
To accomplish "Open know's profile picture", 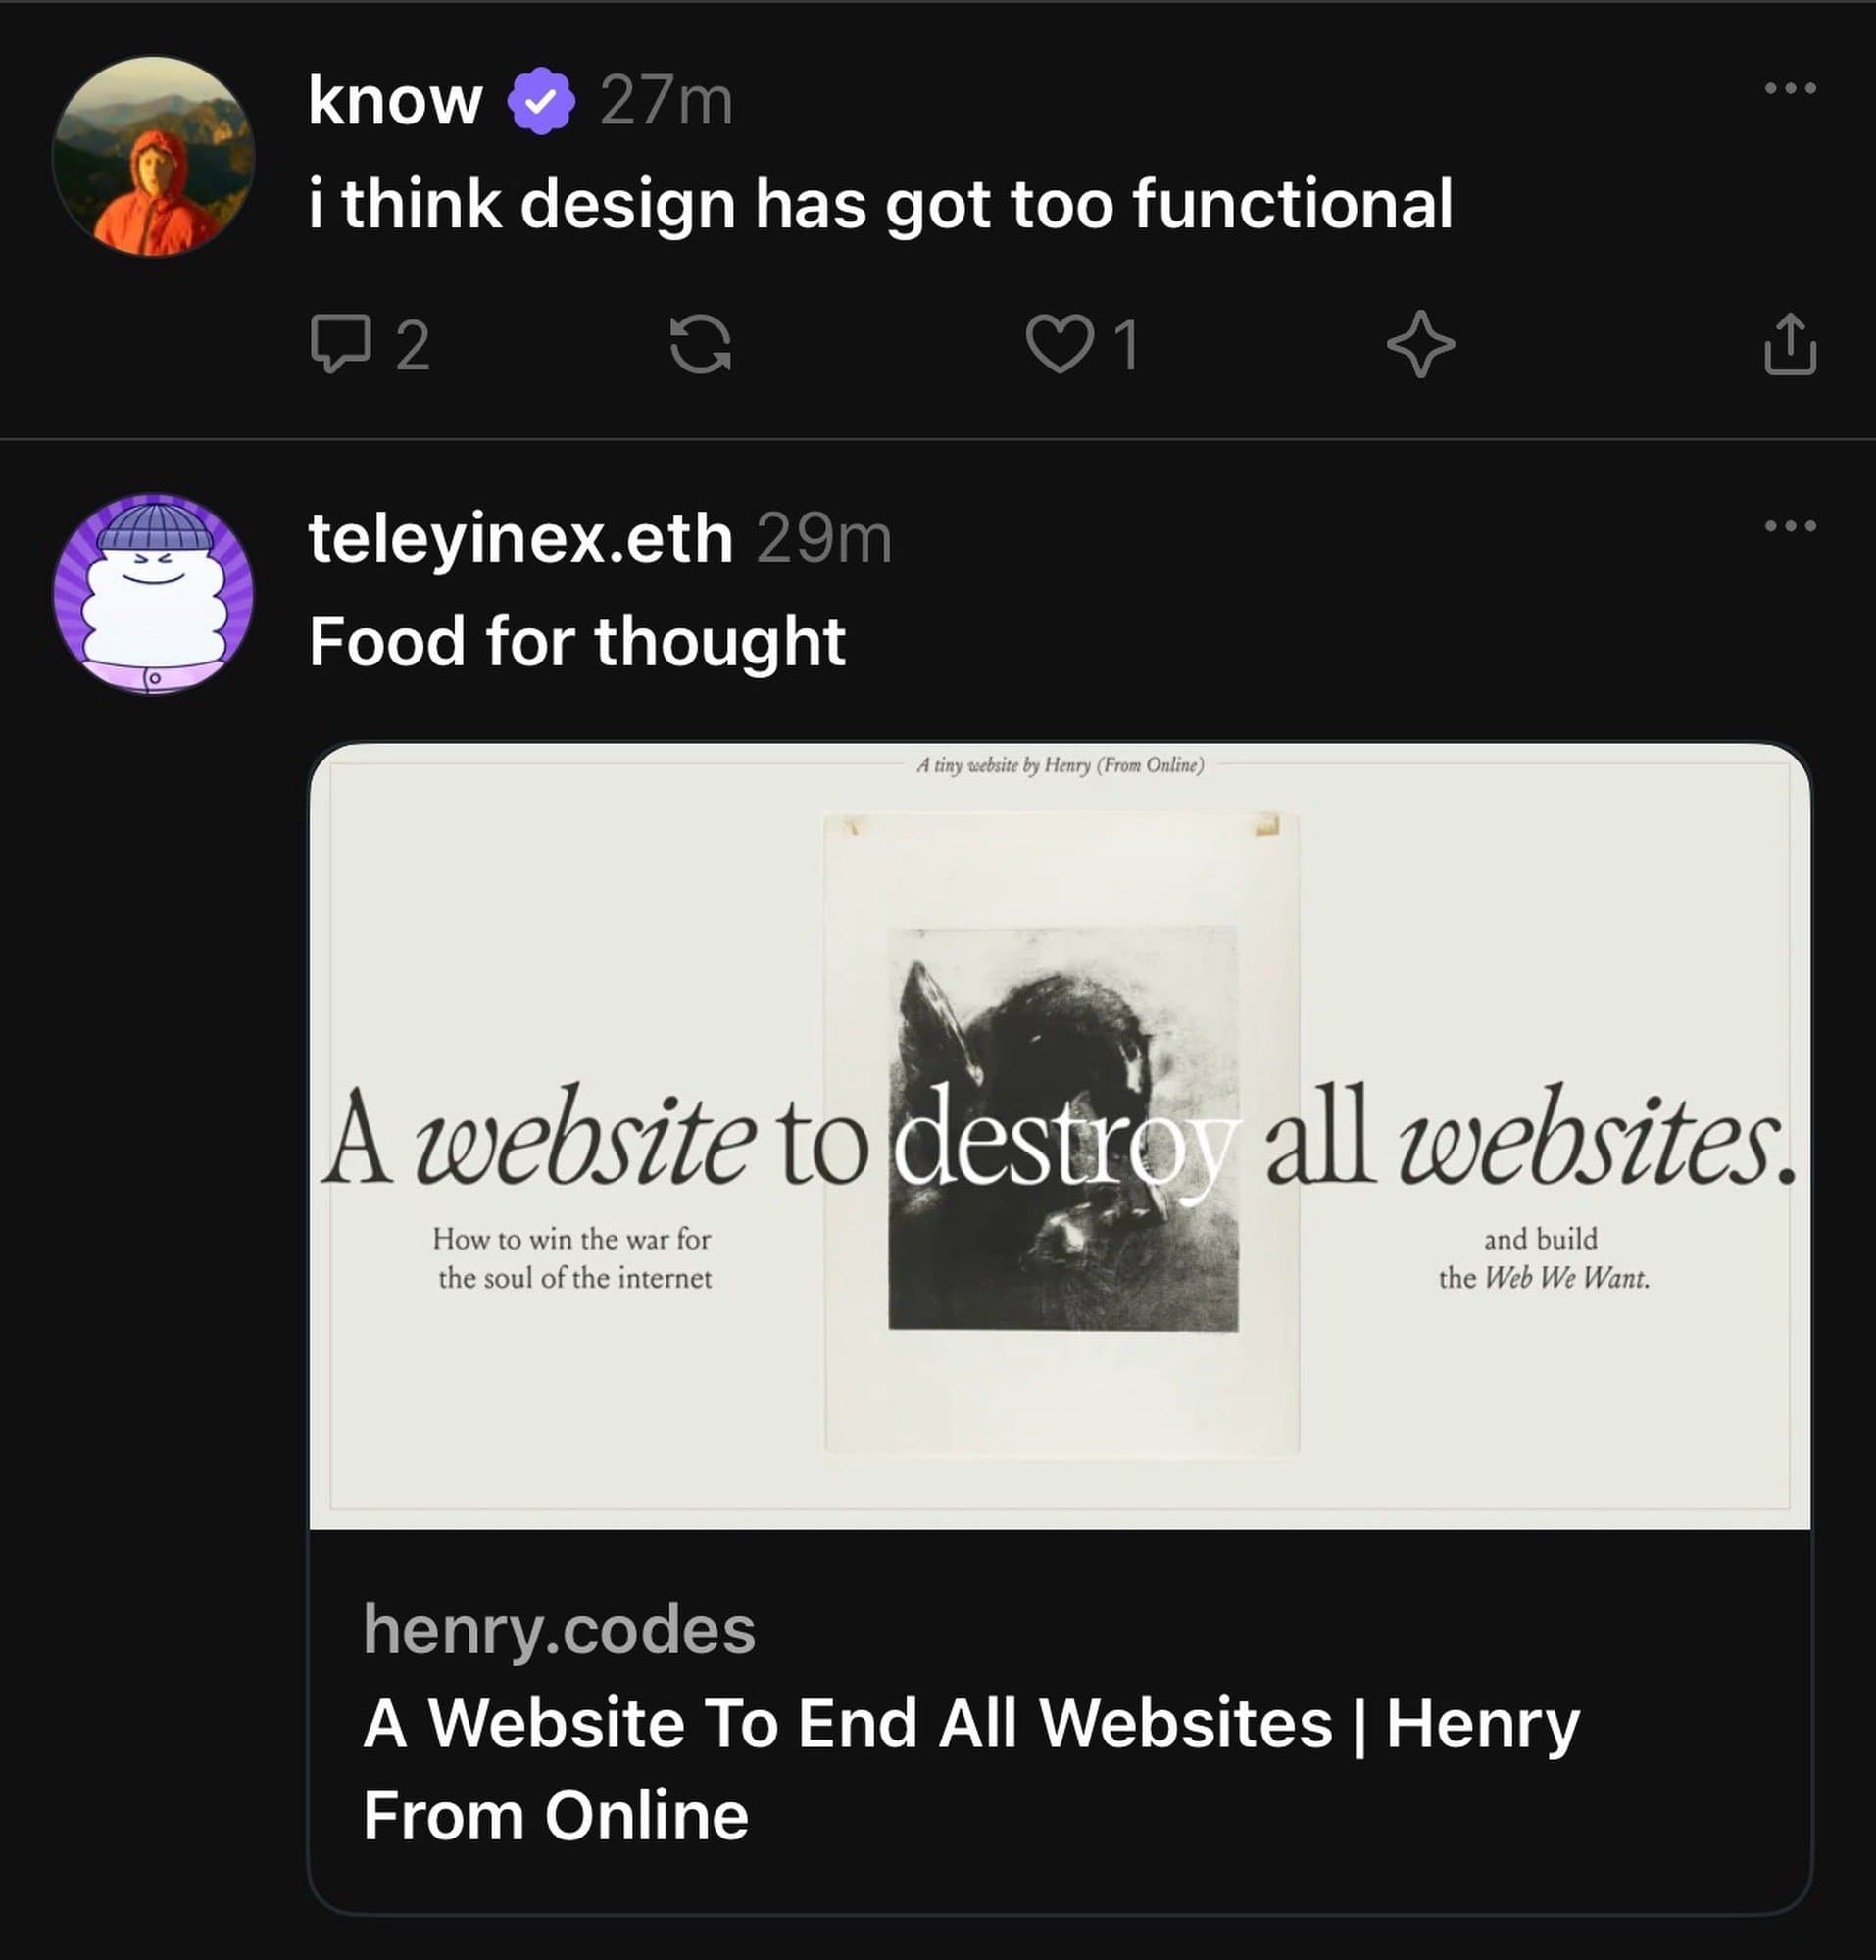I will [x=155, y=155].
